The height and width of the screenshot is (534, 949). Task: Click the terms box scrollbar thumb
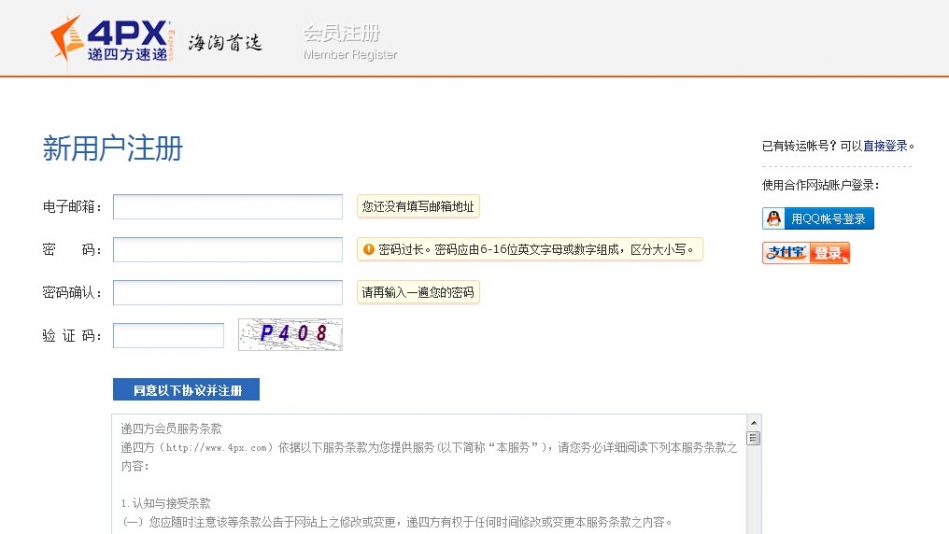point(754,438)
